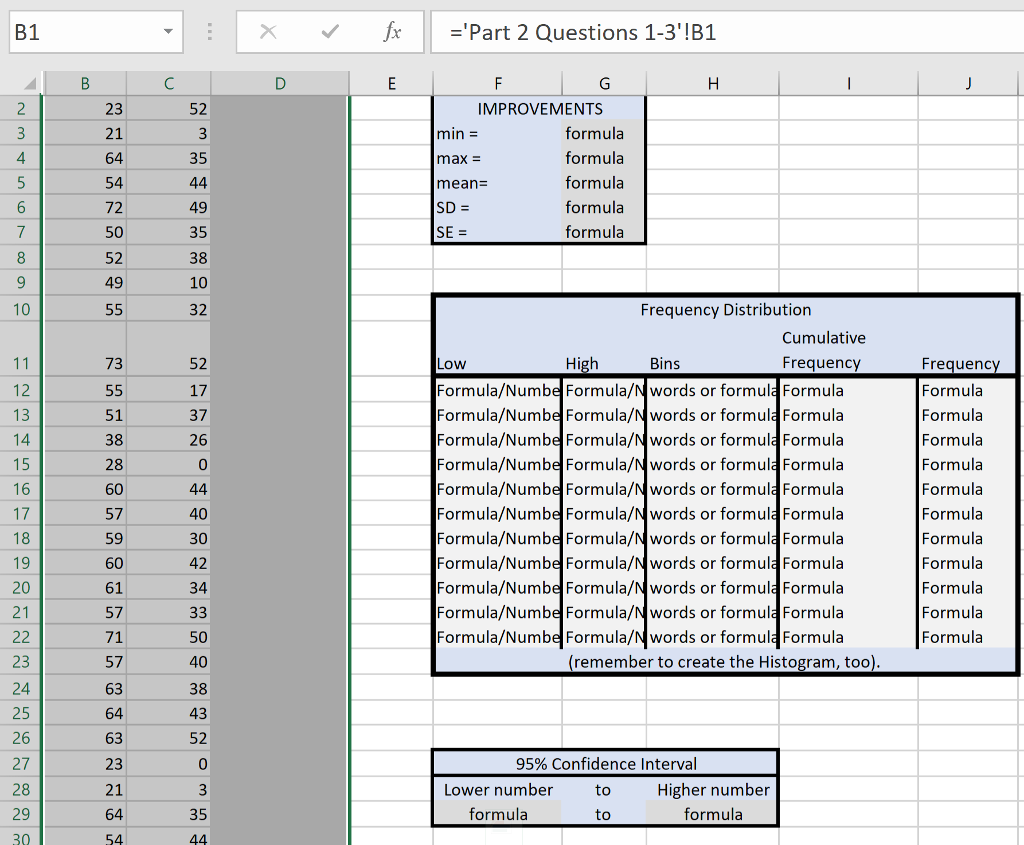Click the Insert Function (fx) icon
The width and height of the screenshot is (1024, 845).
click(391, 31)
